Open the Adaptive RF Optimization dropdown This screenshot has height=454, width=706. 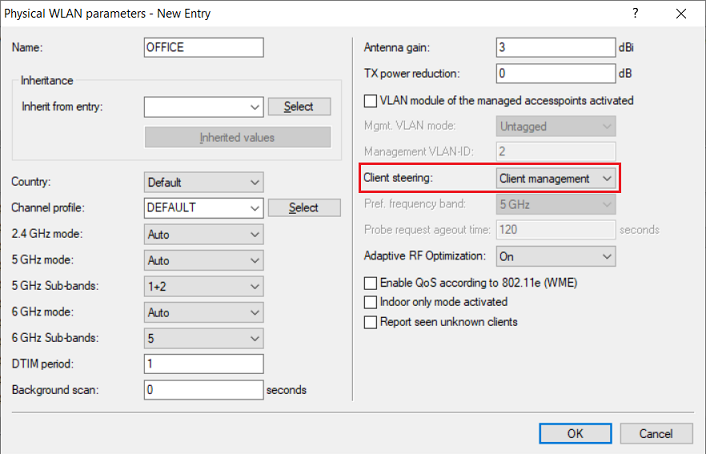pyautogui.click(x=556, y=256)
